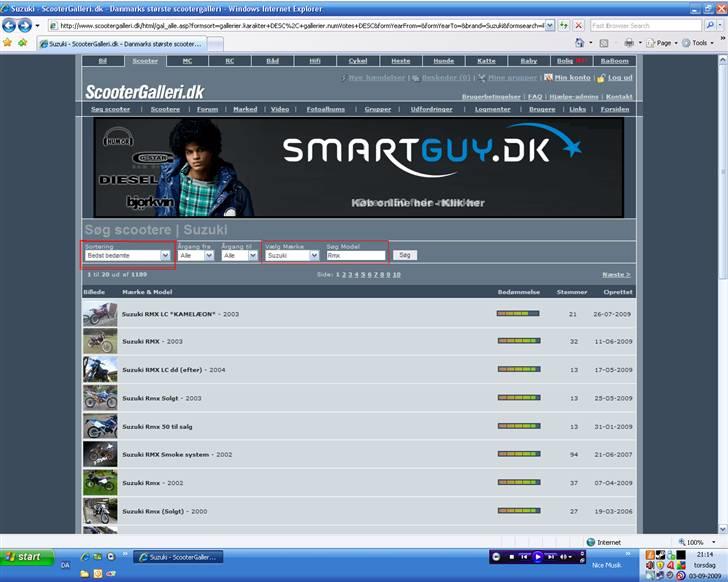Click inside the Søg Model text field
The image size is (728, 582).
pyautogui.click(x=355, y=255)
